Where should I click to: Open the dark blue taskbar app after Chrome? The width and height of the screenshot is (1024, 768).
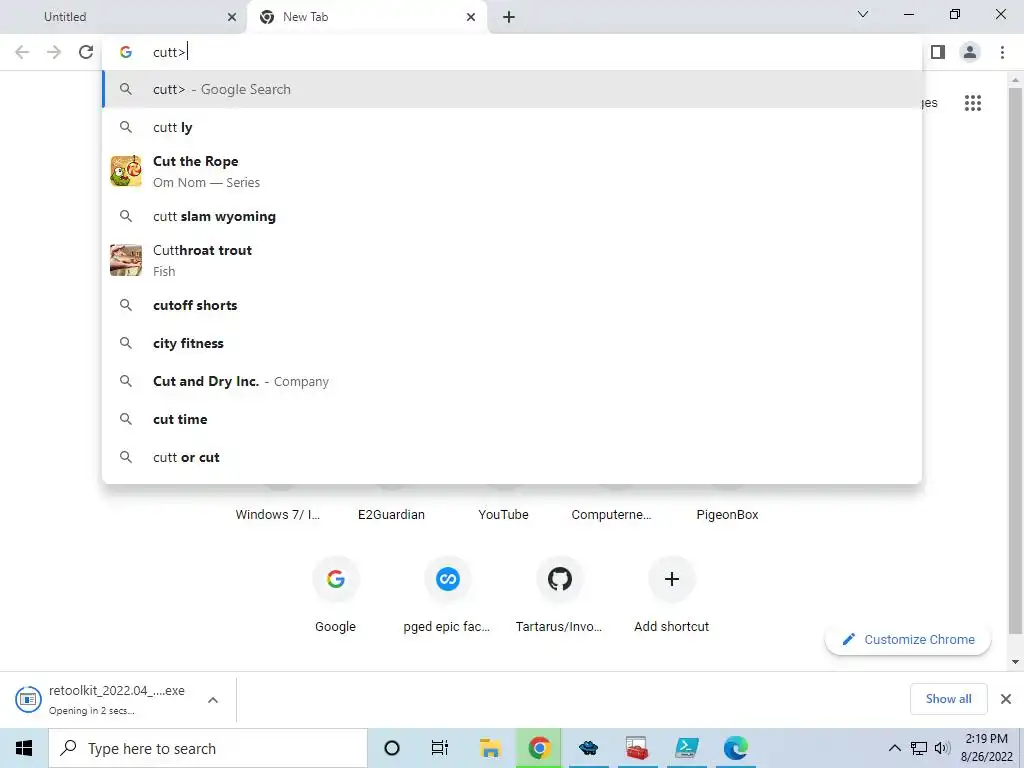pos(588,748)
